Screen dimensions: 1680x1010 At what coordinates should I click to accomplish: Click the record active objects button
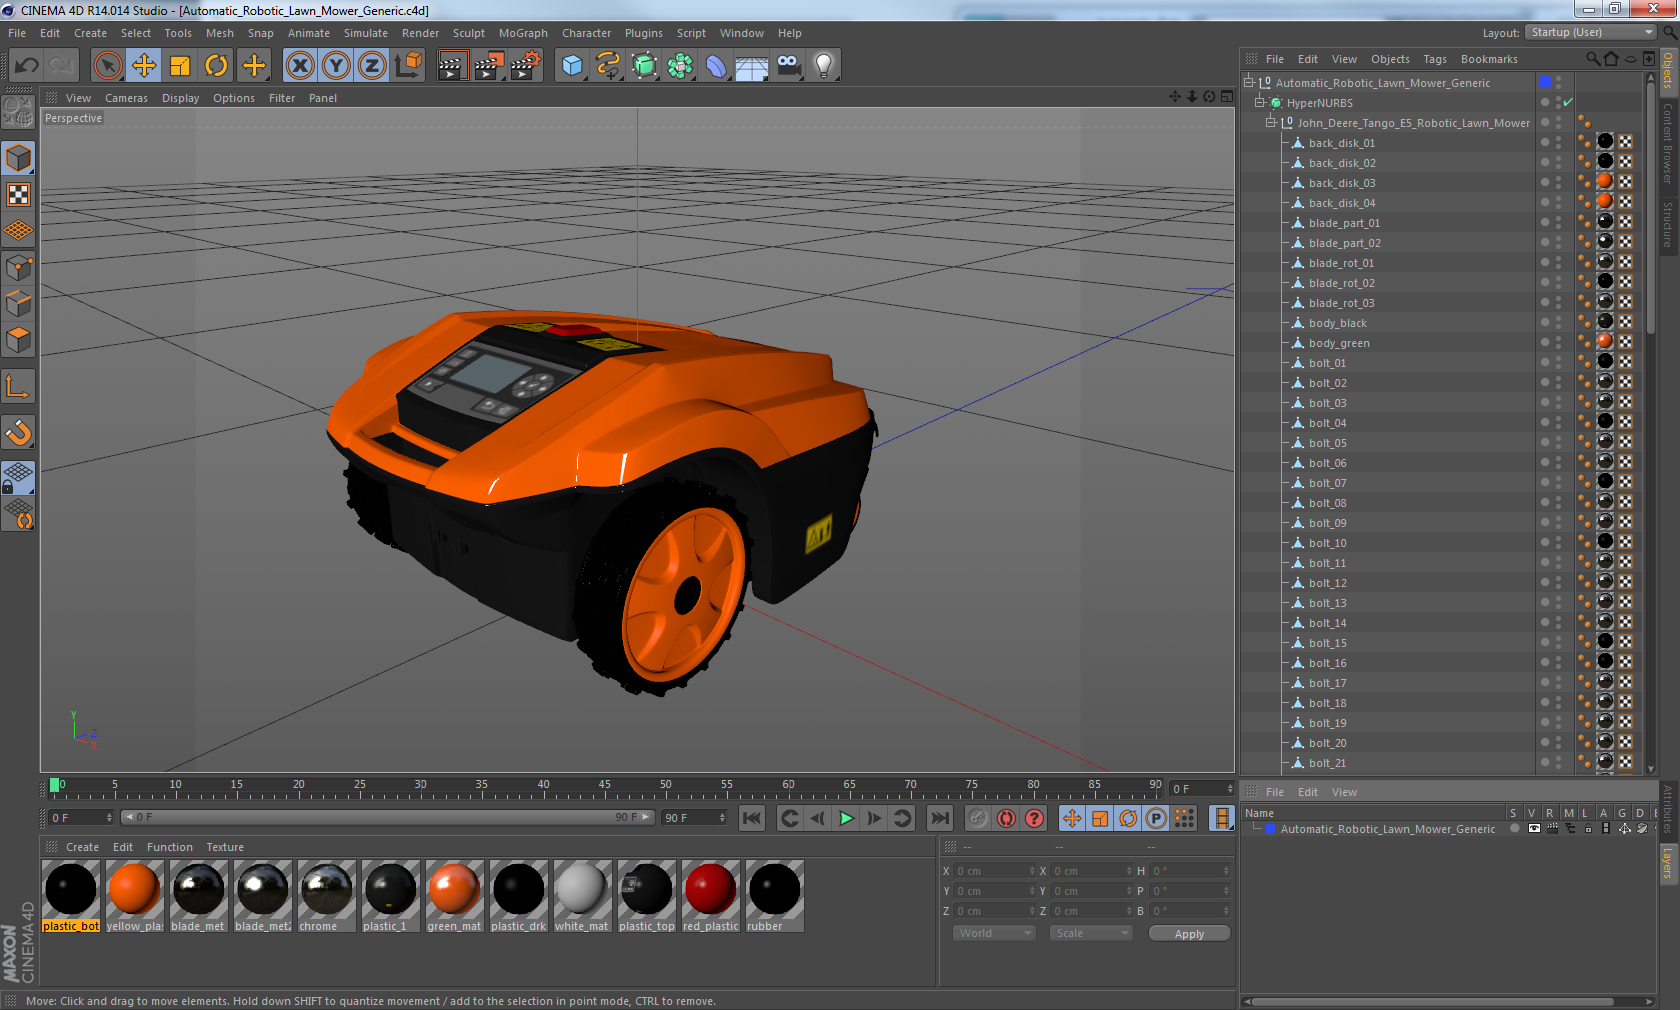[x=978, y=818]
